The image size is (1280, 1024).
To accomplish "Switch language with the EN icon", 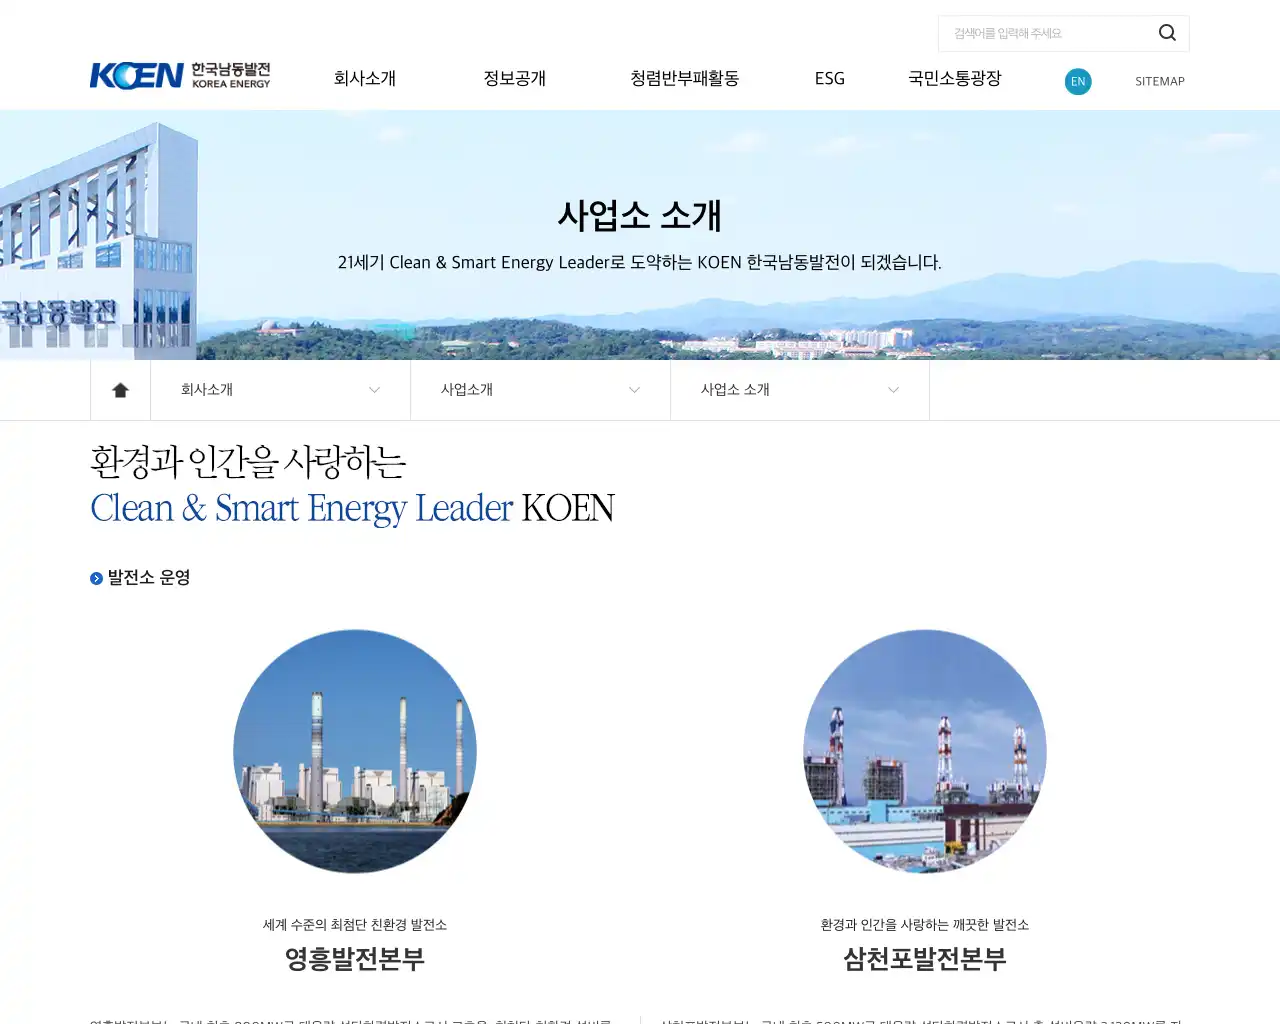I will tap(1077, 82).
